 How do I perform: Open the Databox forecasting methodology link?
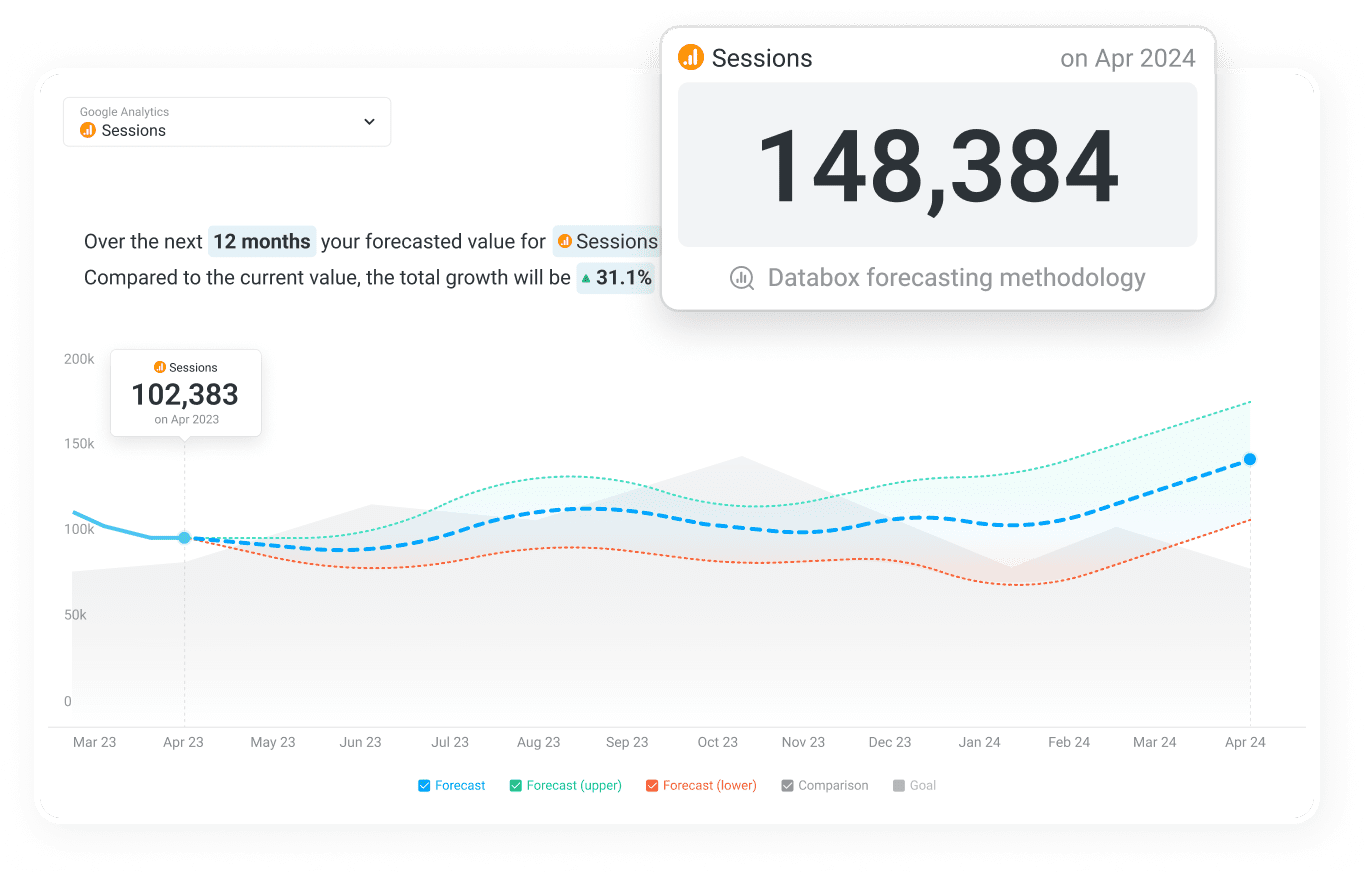(x=955, y=278)
